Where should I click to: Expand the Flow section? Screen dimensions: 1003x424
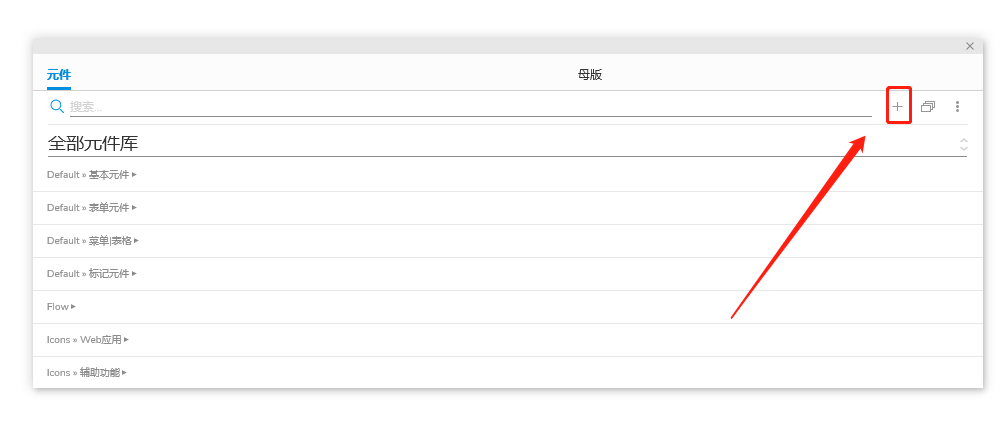click(60, 307)
